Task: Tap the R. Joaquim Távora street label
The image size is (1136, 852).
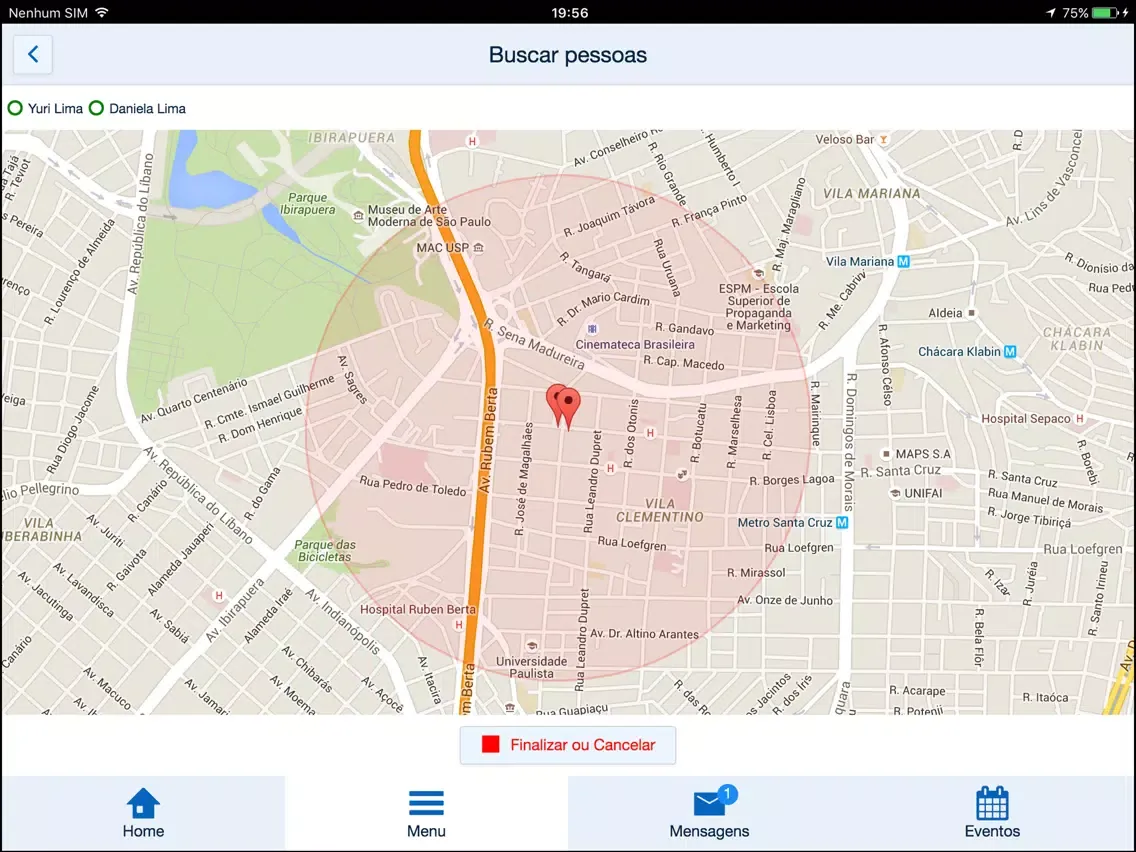Action: coord(609,216)
